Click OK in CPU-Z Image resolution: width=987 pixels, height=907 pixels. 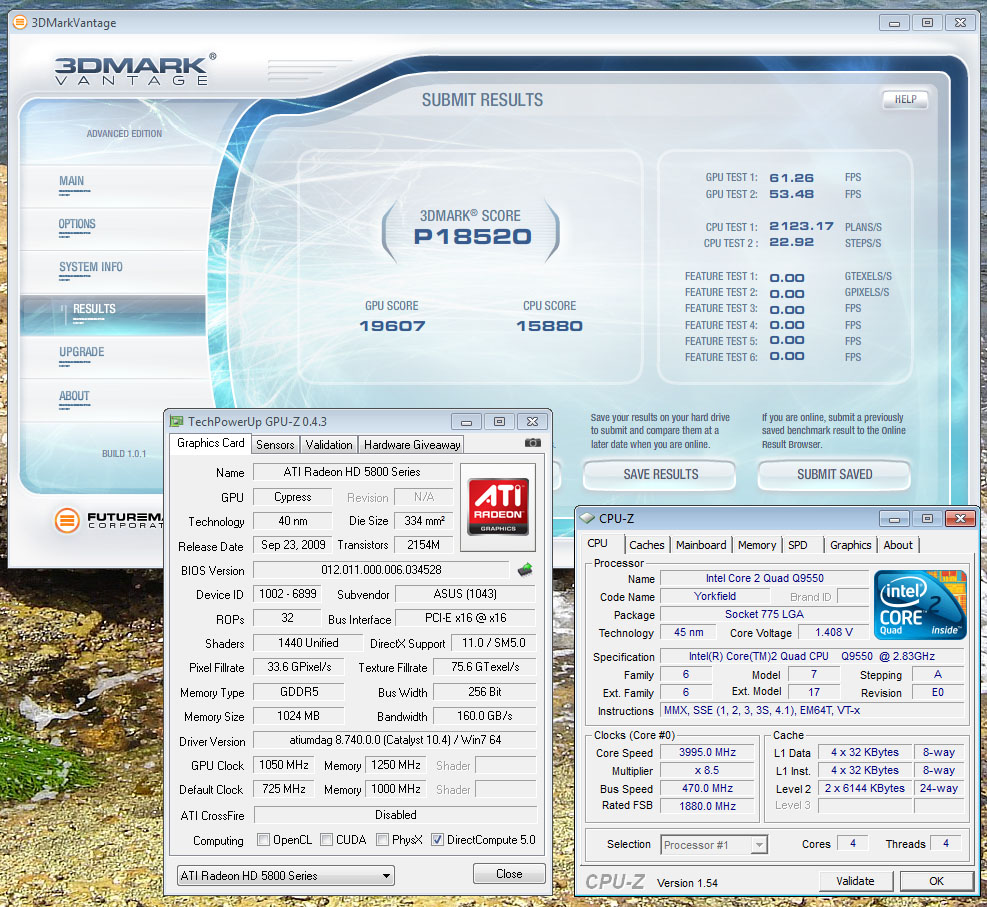coord(936,881)
